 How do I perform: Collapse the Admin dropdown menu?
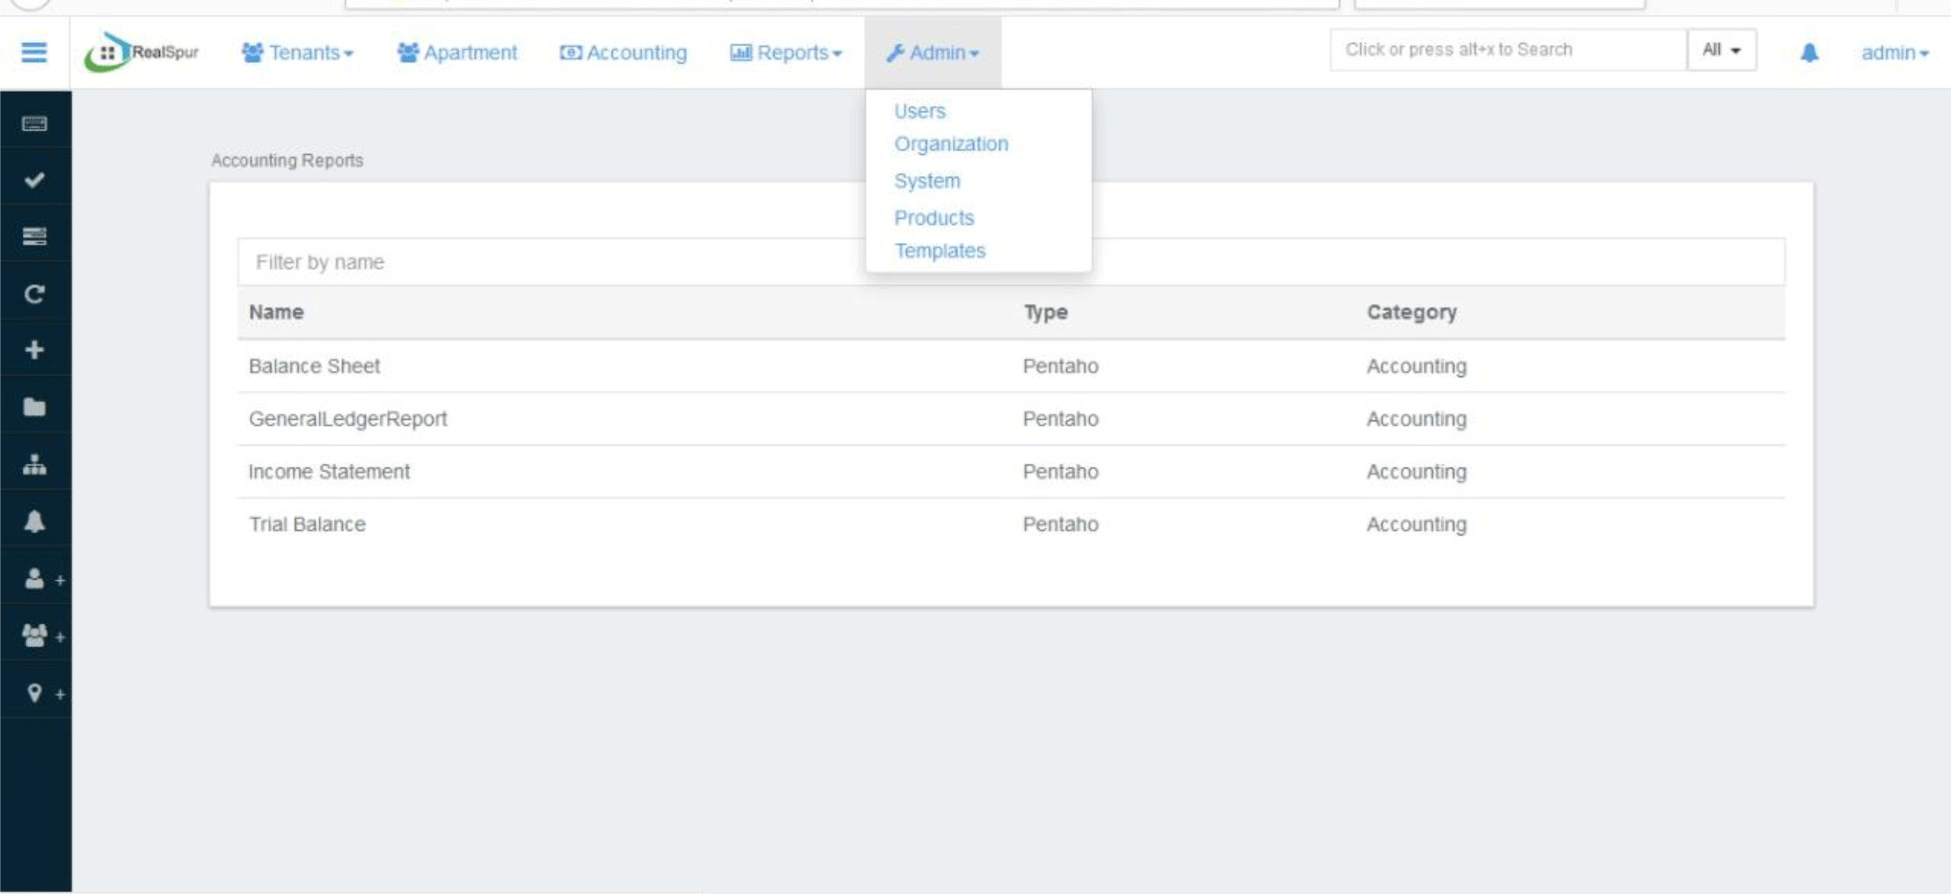pos(932,52)
